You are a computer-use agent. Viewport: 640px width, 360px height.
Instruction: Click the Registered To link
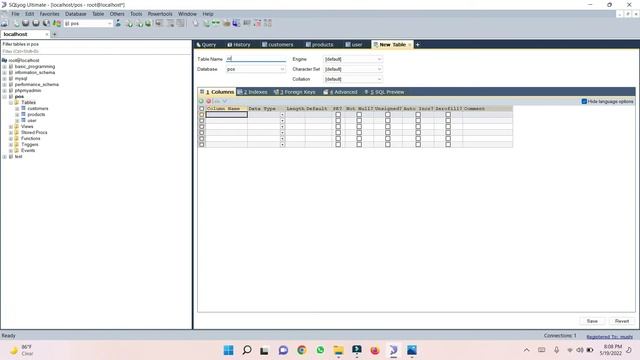coord(609,337)
